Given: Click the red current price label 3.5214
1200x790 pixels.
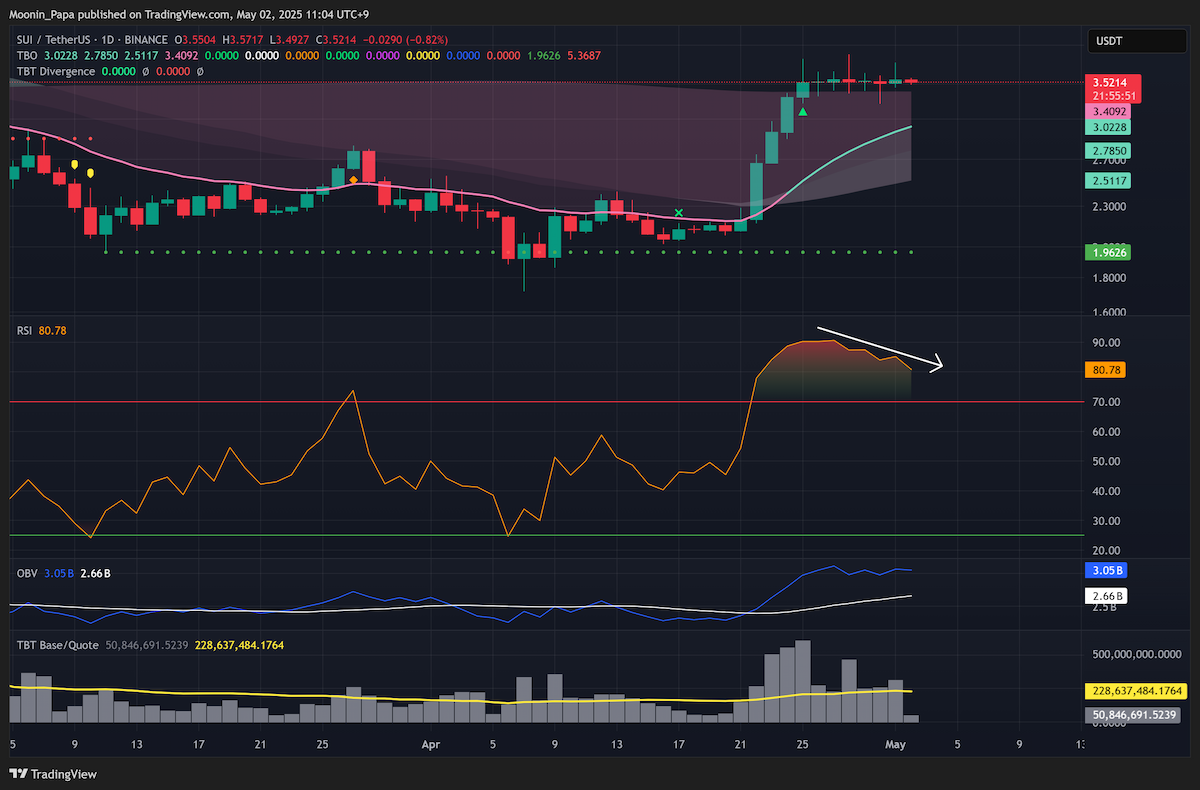Looking at the screenshot, I should pyautogui.click(x=1115, y=82).
